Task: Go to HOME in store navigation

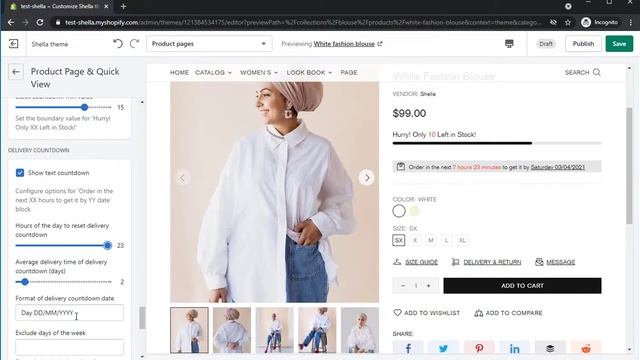Action: pyautogui.click(x=179, y=72)
